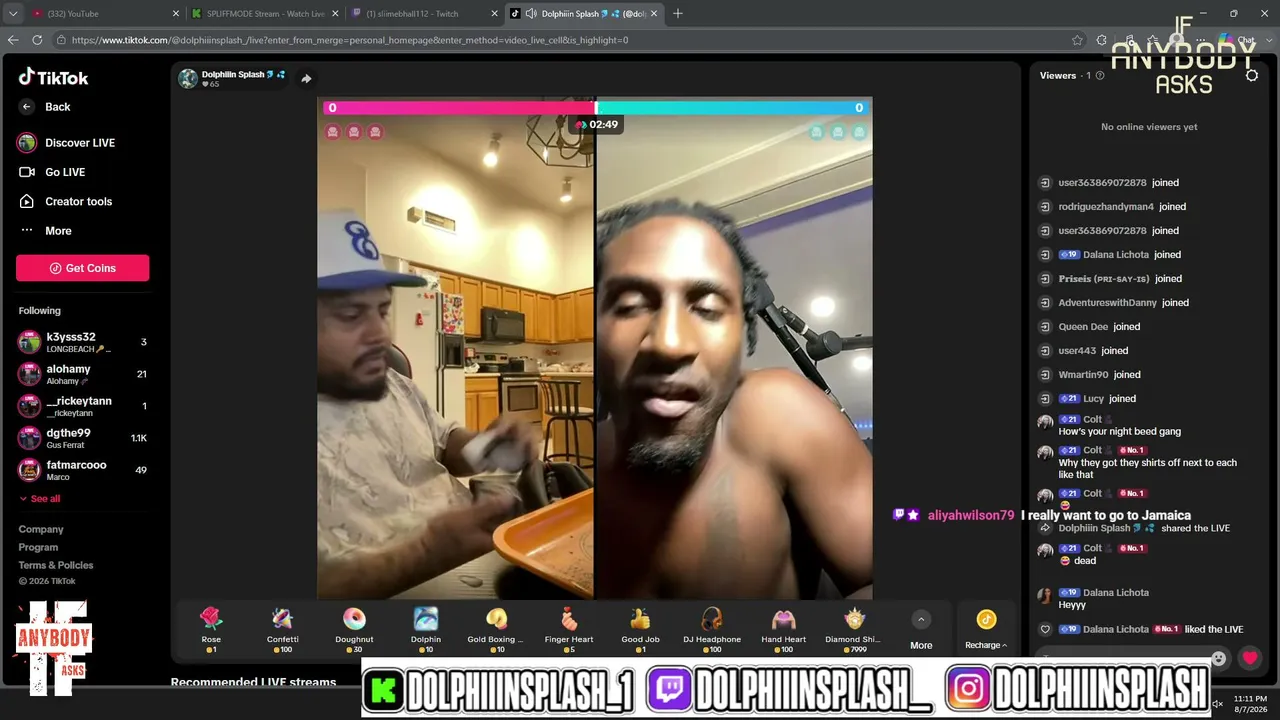
Task: Send the Good Job thumbs-up gift
Action: coord(640,629)
